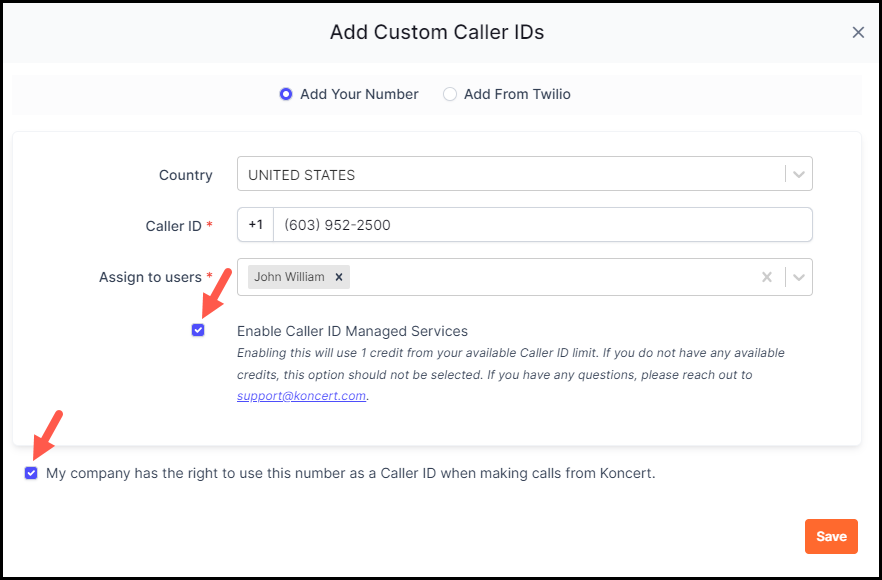Clear all assigned users with the X
Image resolution: width=882 pixels, height=580 pixels.
click(767, 277)
